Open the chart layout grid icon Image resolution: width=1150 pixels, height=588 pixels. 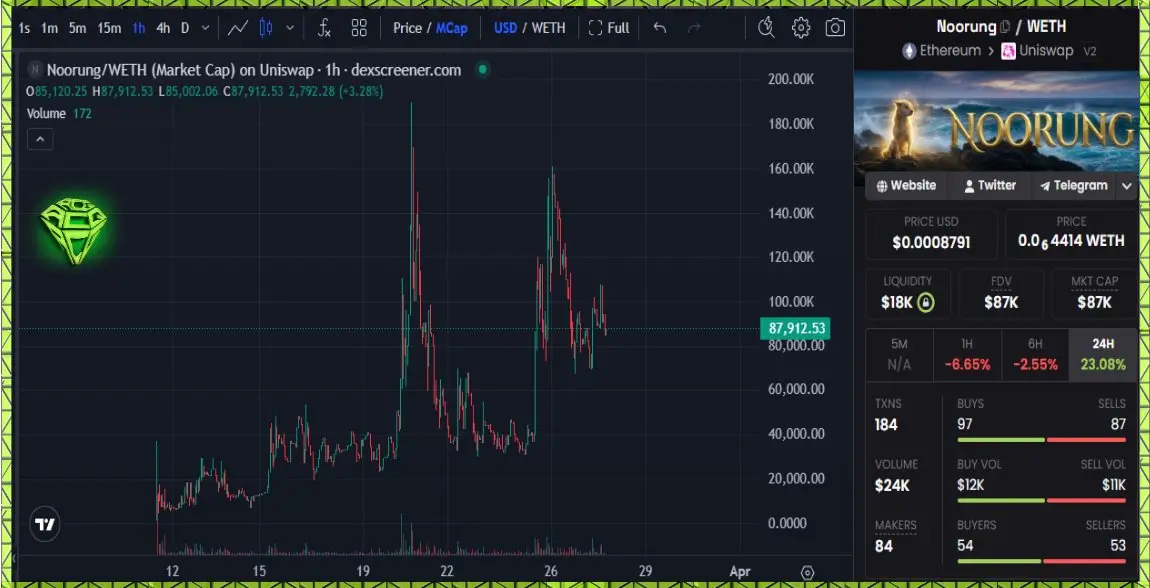(x=359, y=29)
